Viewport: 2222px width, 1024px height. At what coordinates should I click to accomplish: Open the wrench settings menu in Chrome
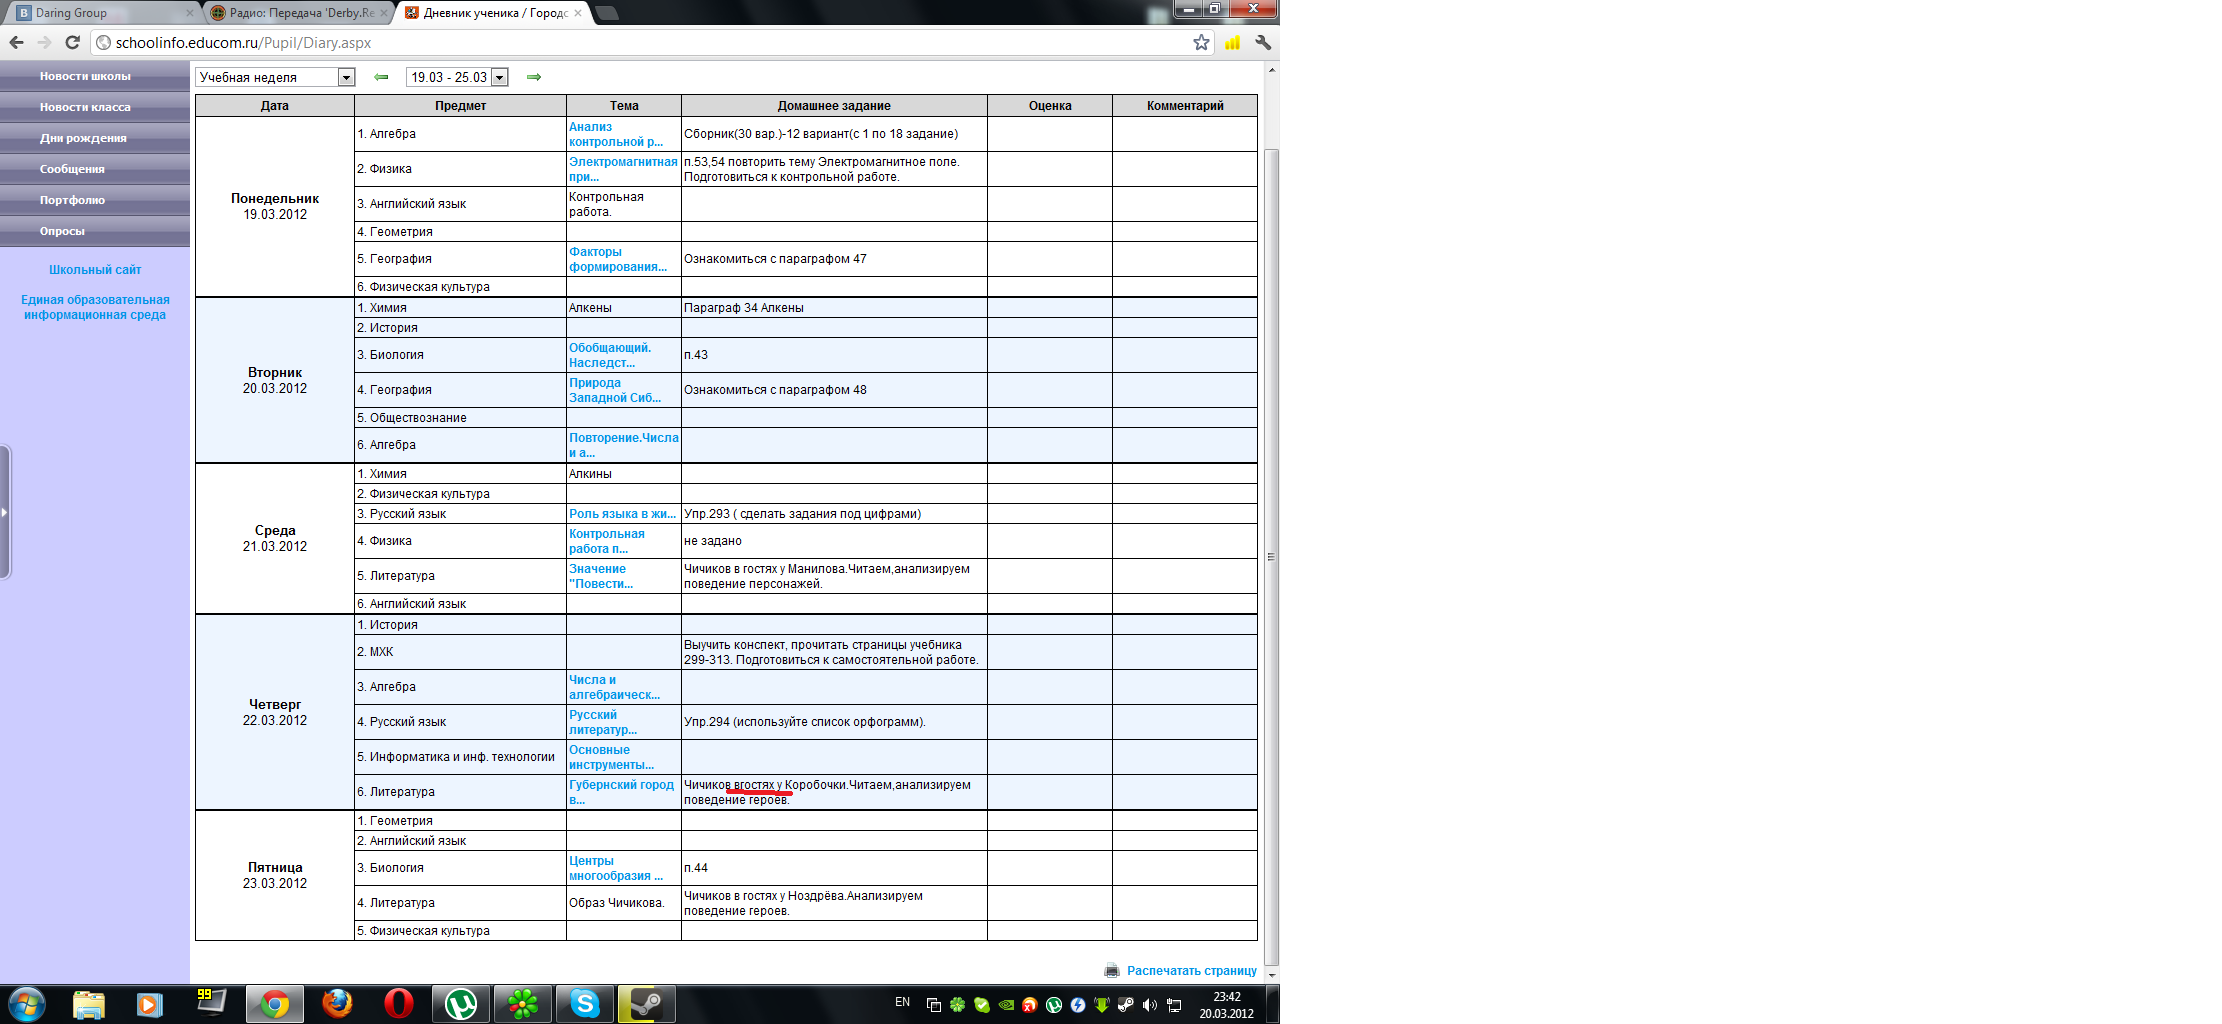pos(1263,42)
